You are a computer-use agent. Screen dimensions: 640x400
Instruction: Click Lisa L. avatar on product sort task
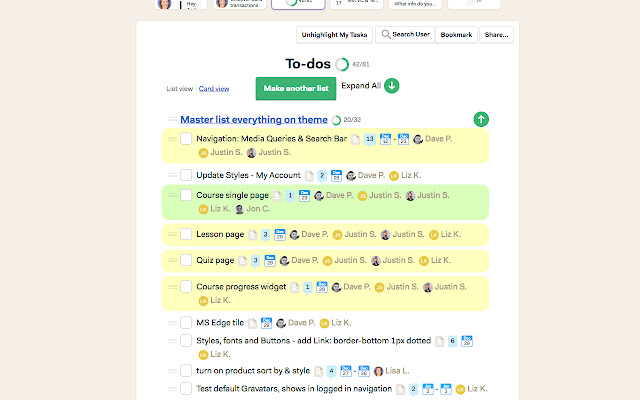pyautogui.click(x=379, y=371)
